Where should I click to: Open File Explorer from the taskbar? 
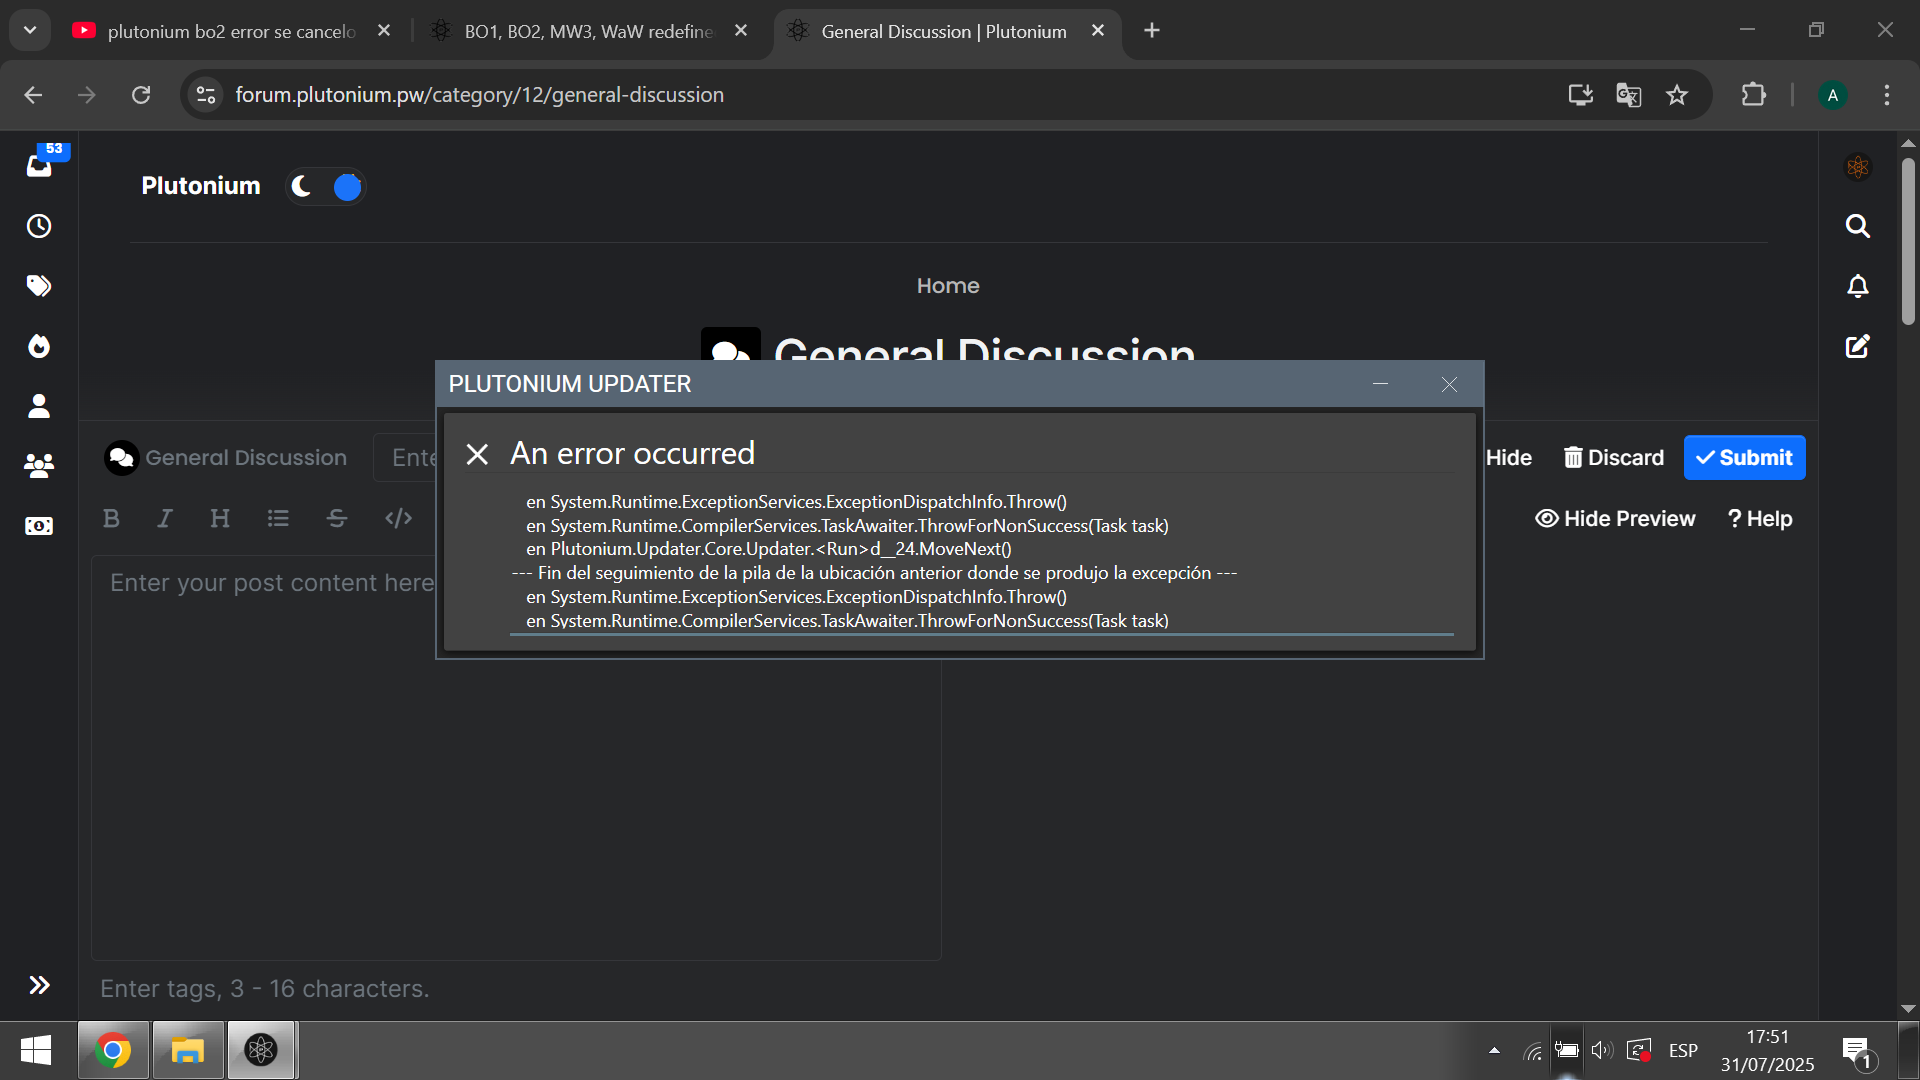click(x=187, y=1050)
